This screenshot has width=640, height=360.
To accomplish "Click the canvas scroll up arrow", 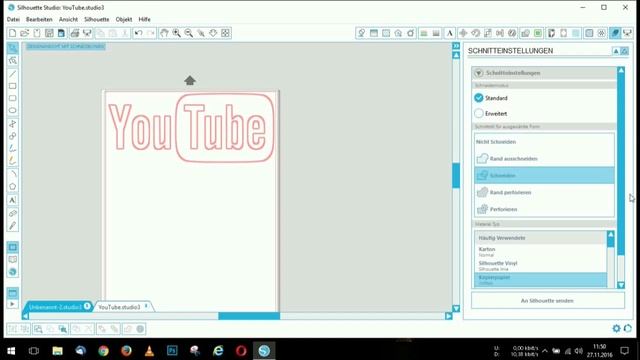I will [456, 55].
